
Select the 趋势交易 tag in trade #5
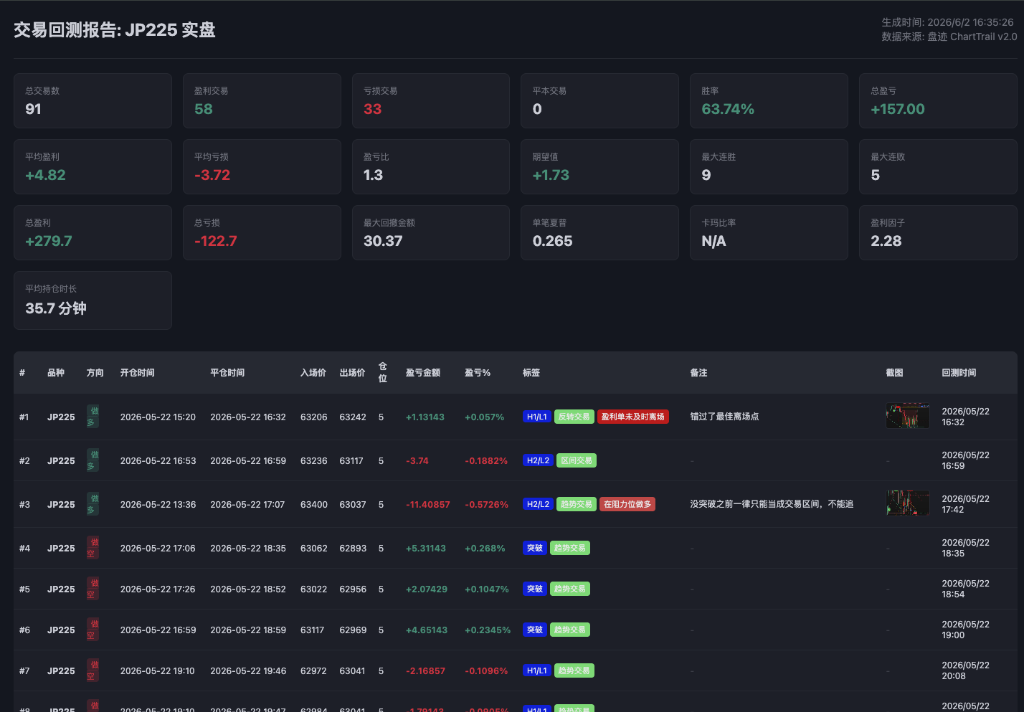tap(569, 589)
